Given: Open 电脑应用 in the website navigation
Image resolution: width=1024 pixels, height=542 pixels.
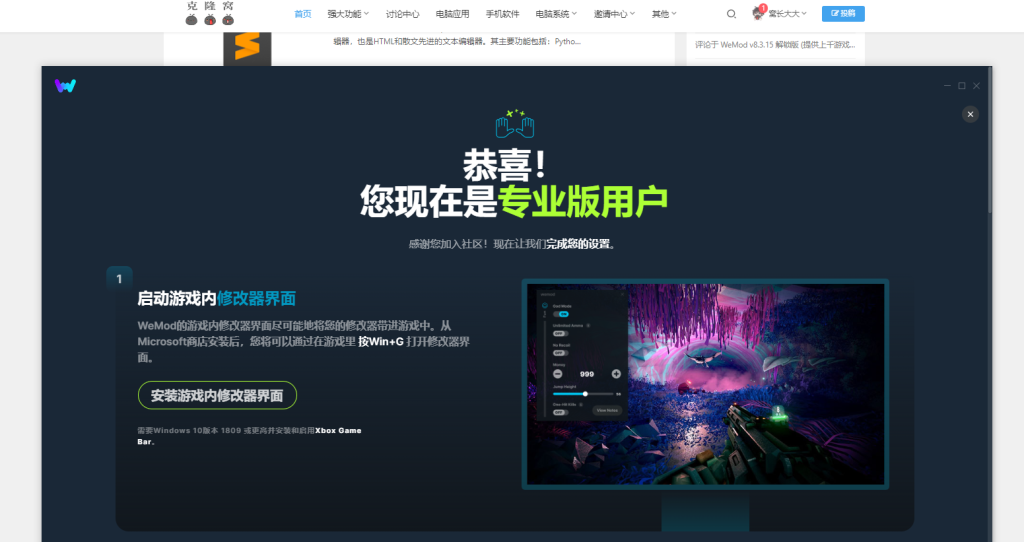Looking at the screenshot, I should [x=452, y=14].
